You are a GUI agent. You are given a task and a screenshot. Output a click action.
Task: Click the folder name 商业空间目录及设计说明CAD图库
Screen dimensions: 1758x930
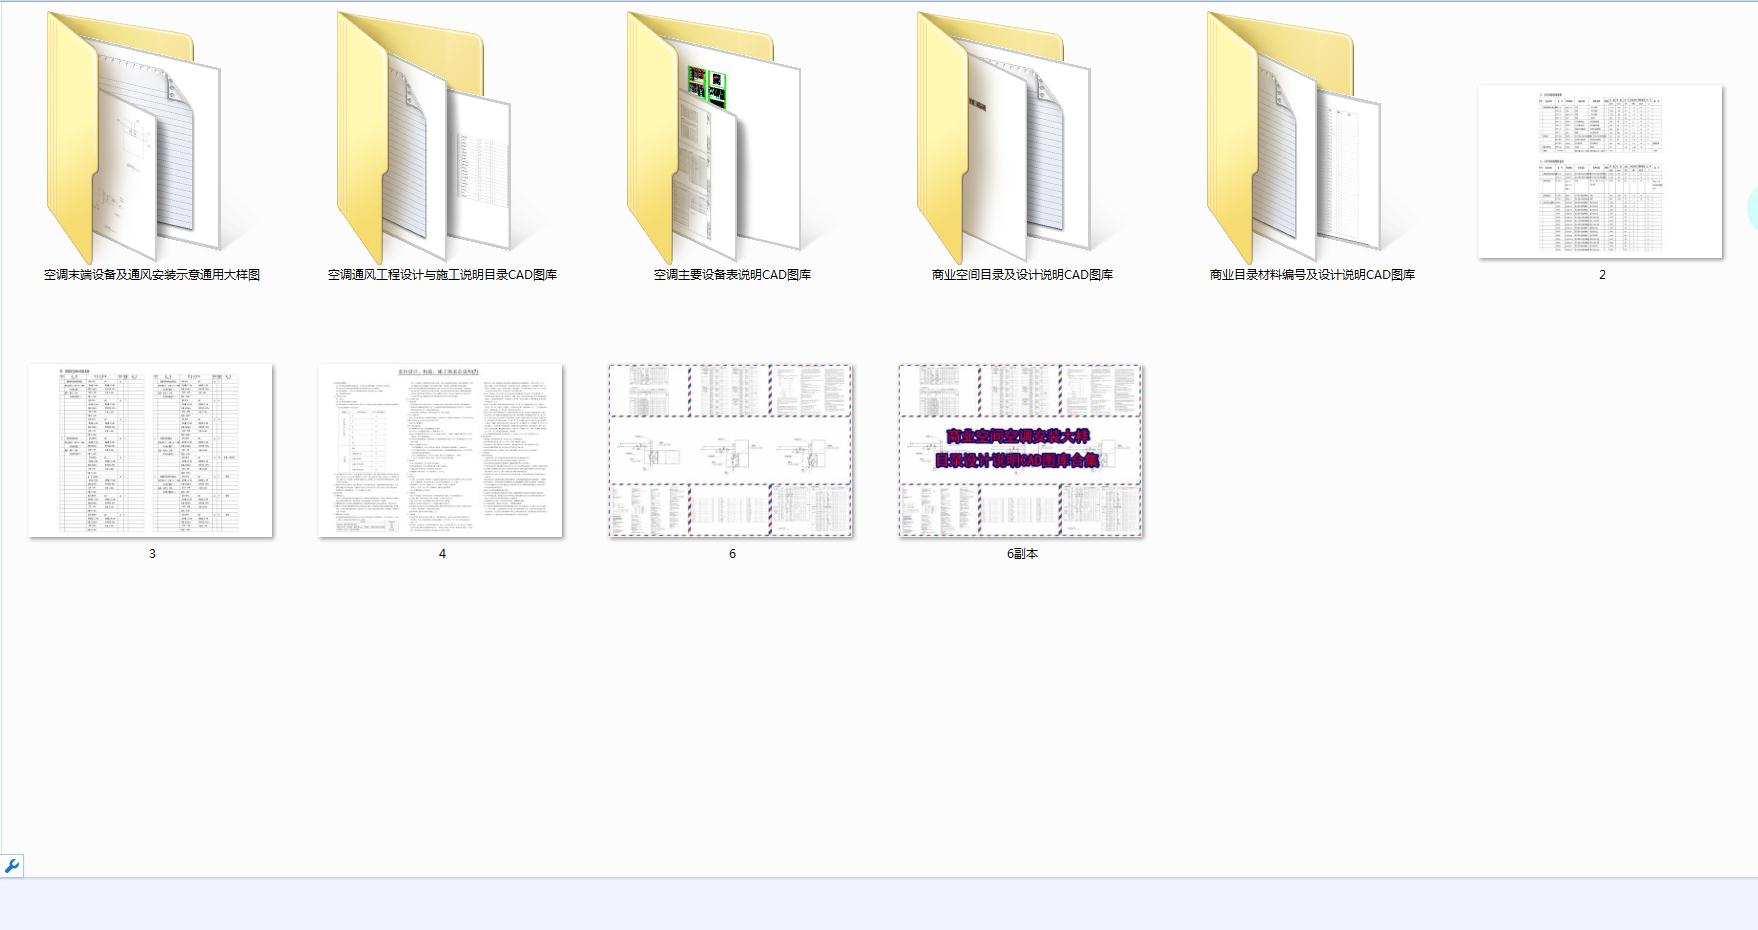(1022, 275)
